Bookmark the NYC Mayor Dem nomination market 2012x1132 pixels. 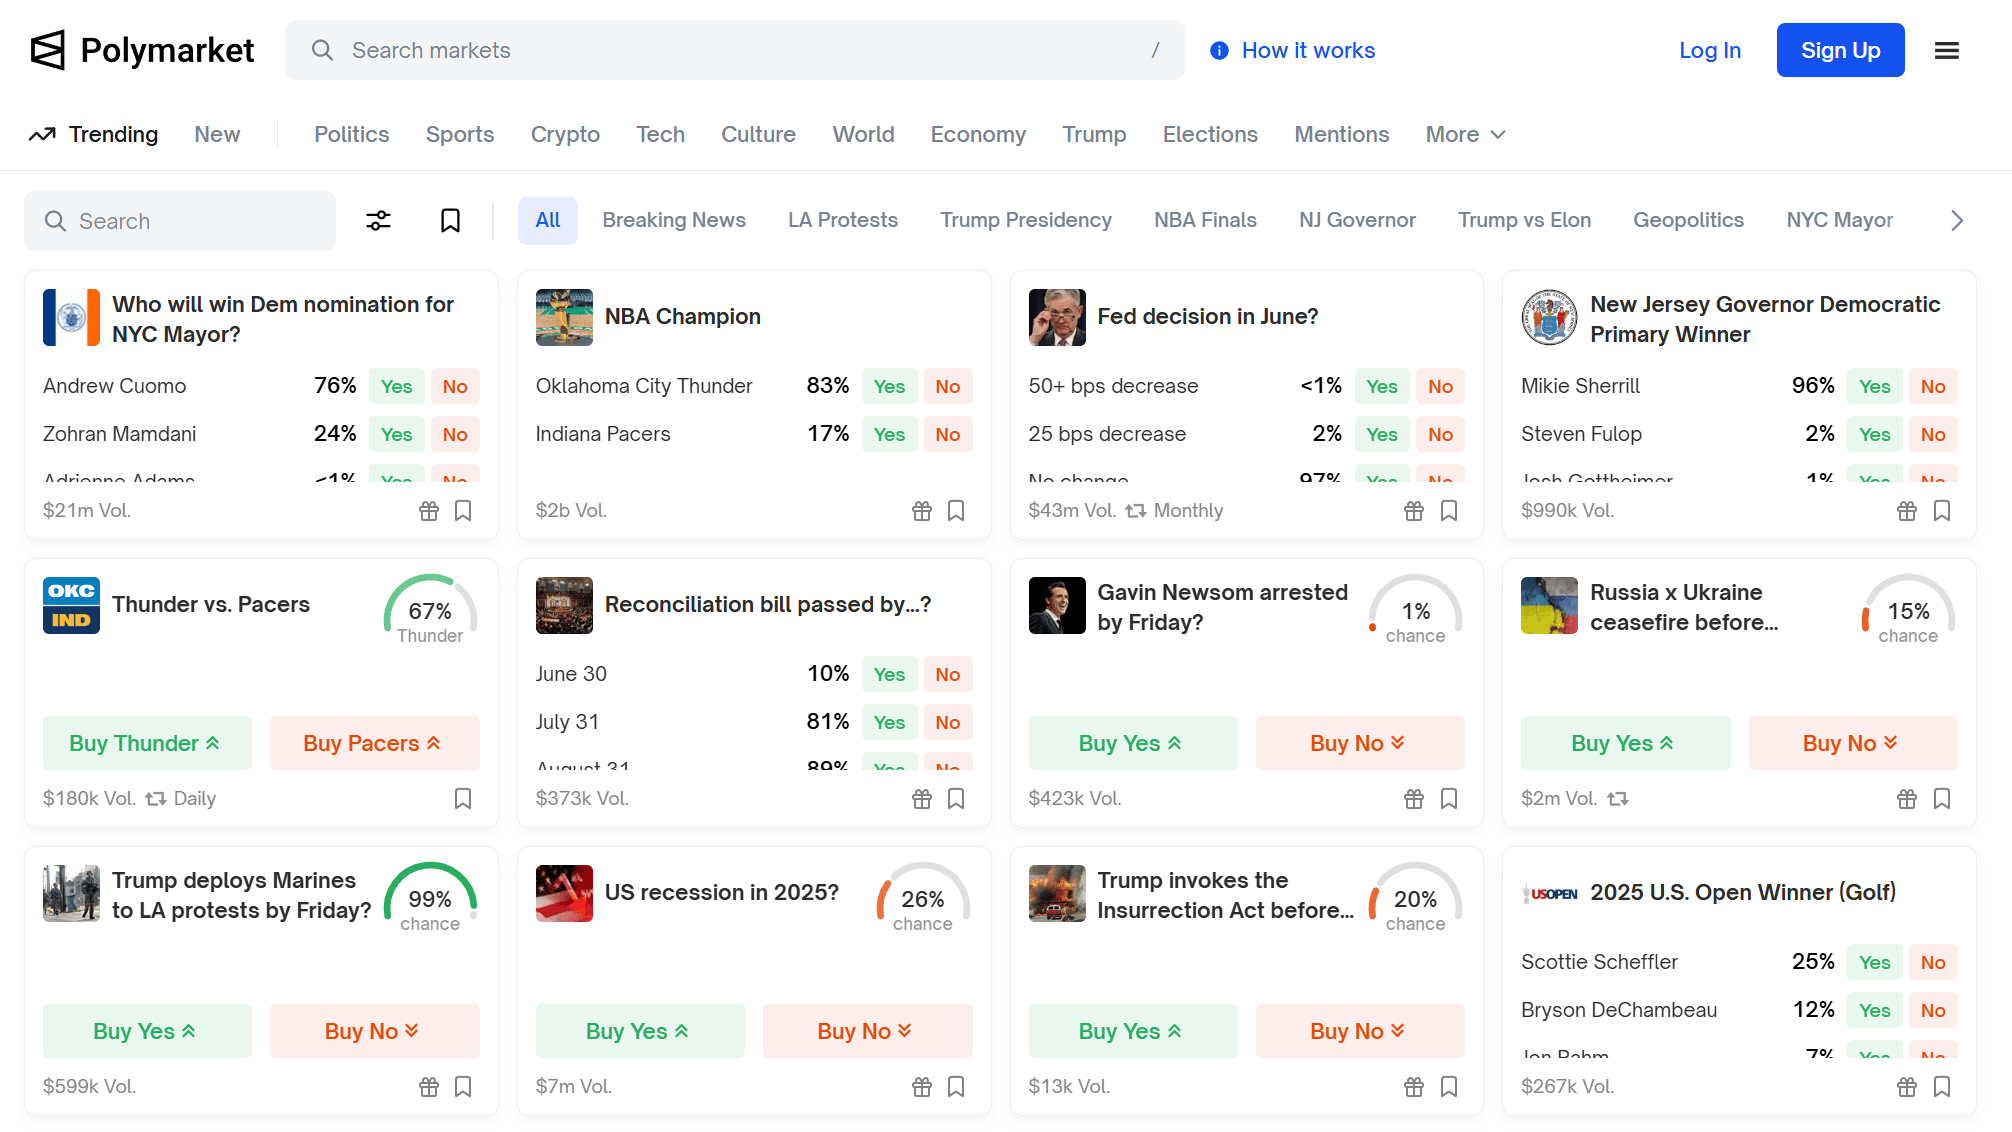pyautogui.click(x=463, y=511)
